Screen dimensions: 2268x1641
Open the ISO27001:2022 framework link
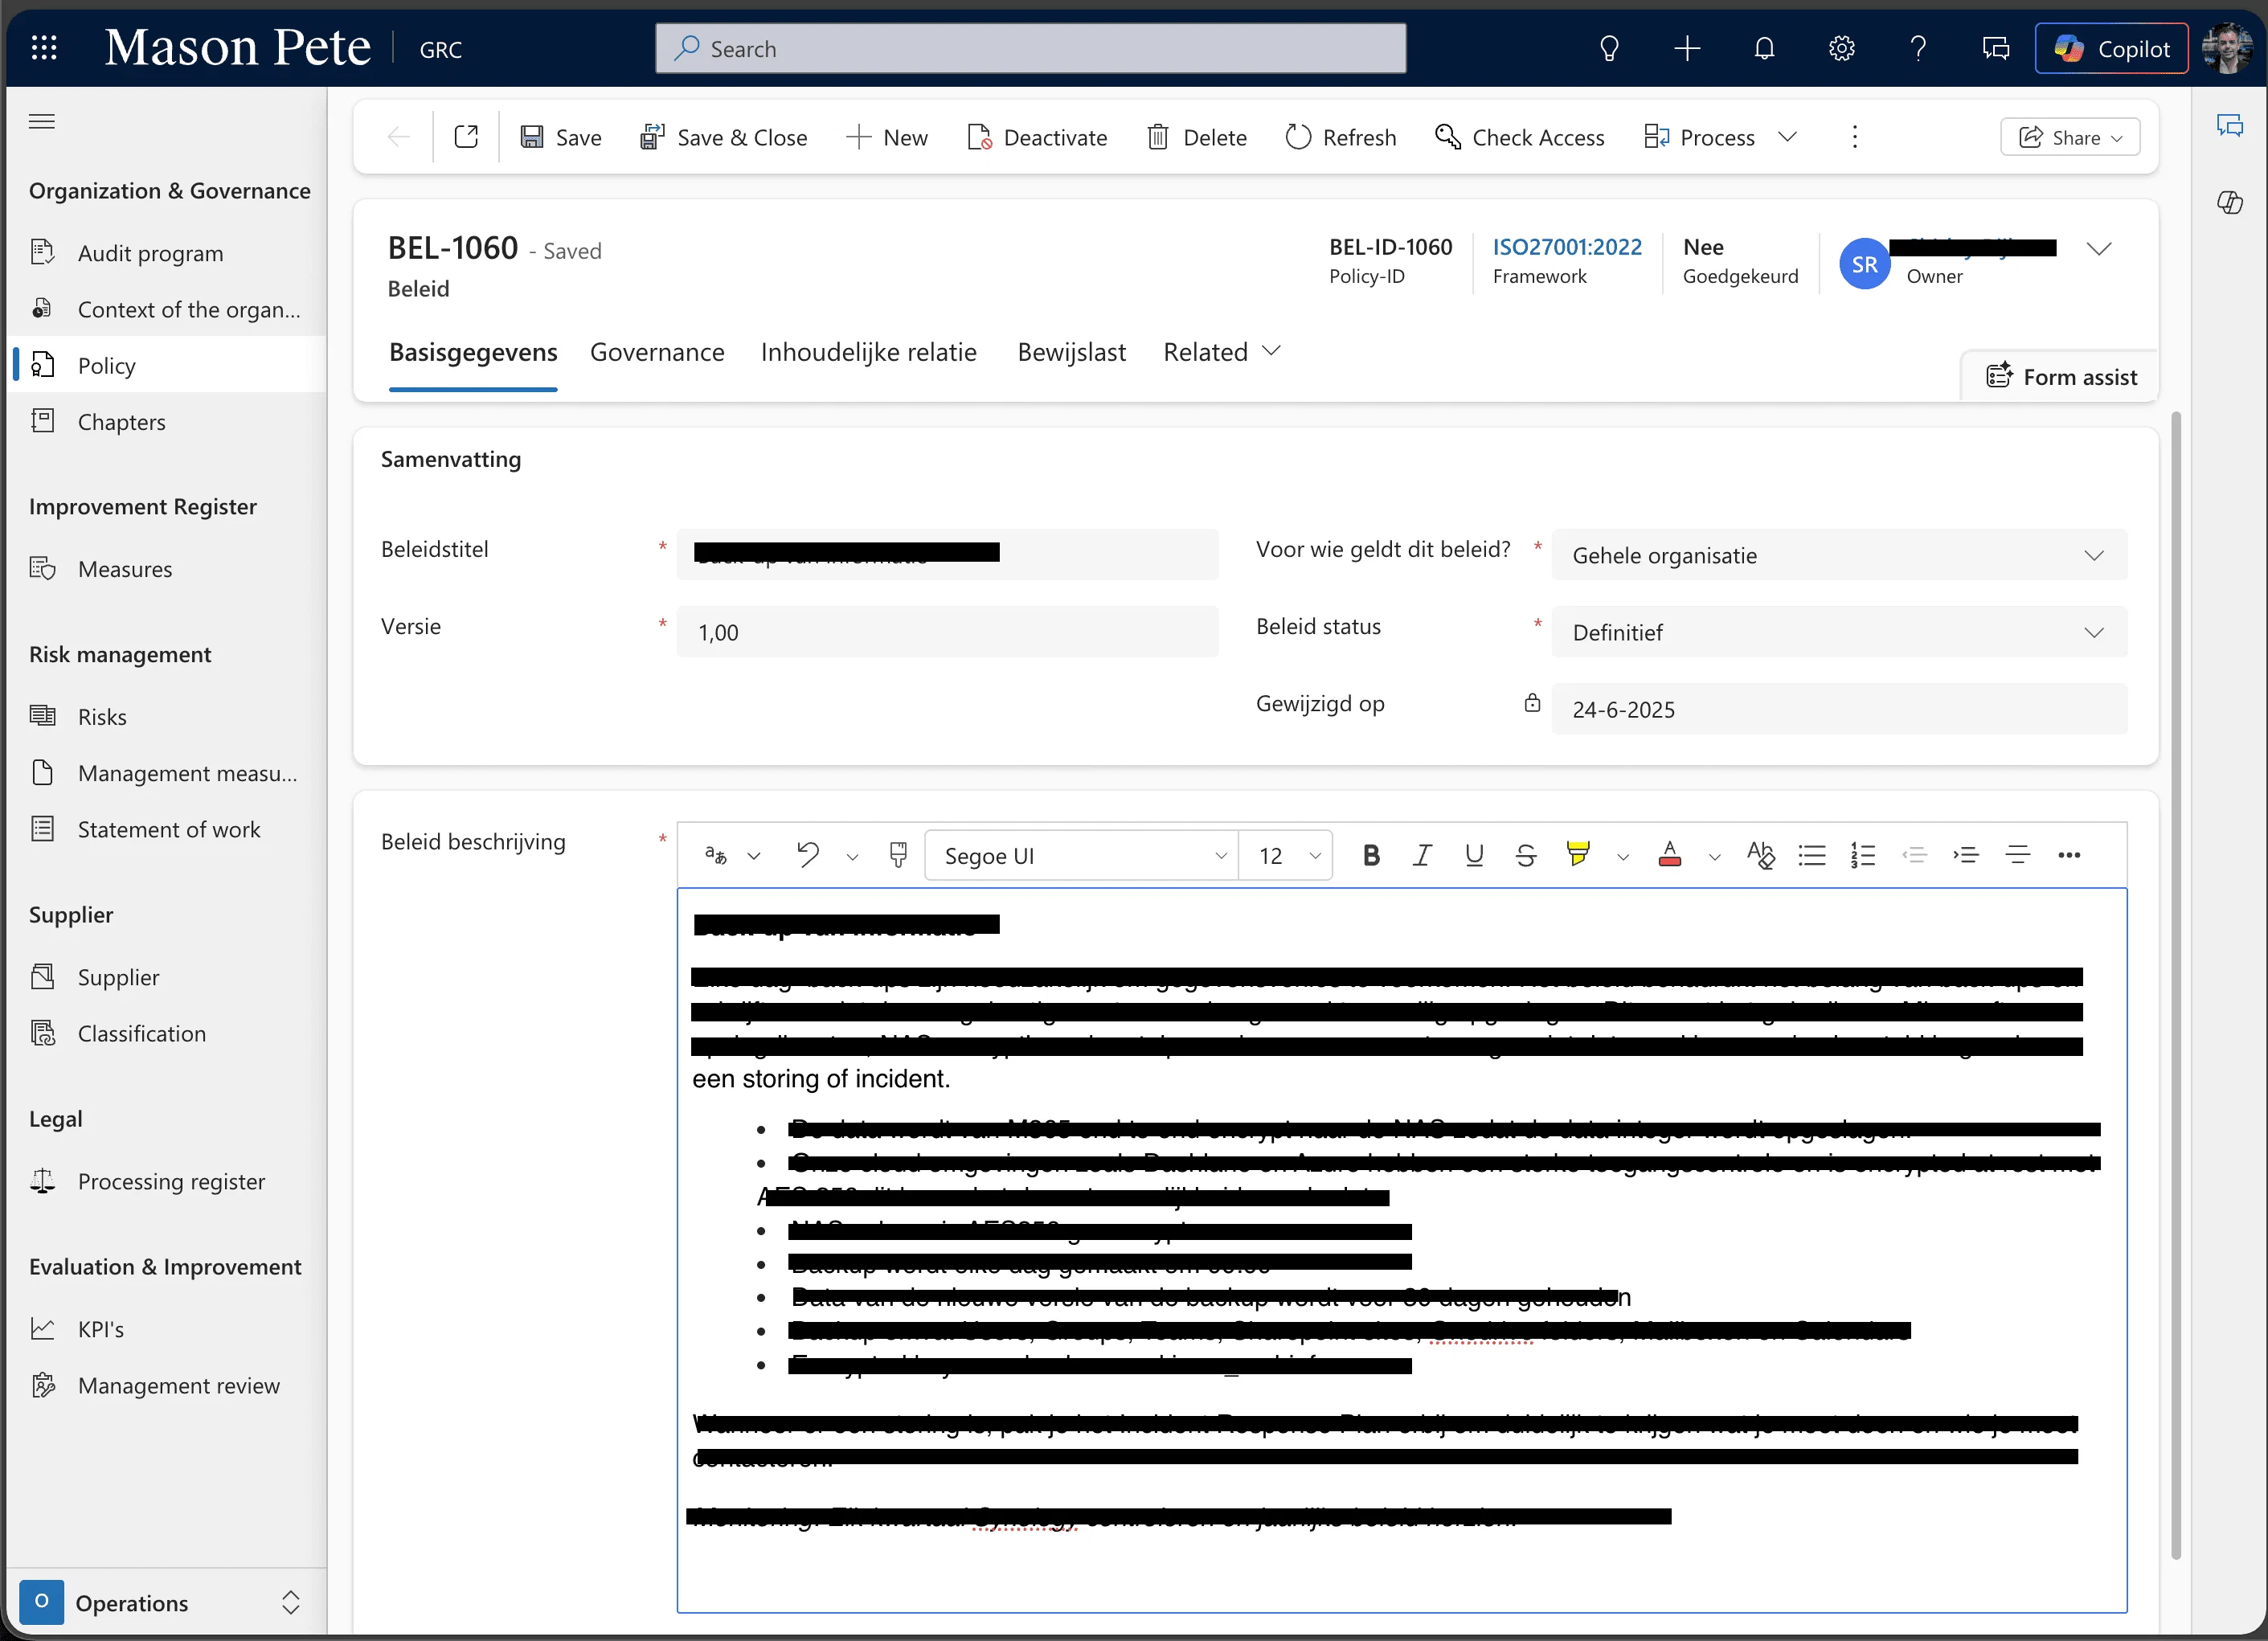tap(1566, 247)
